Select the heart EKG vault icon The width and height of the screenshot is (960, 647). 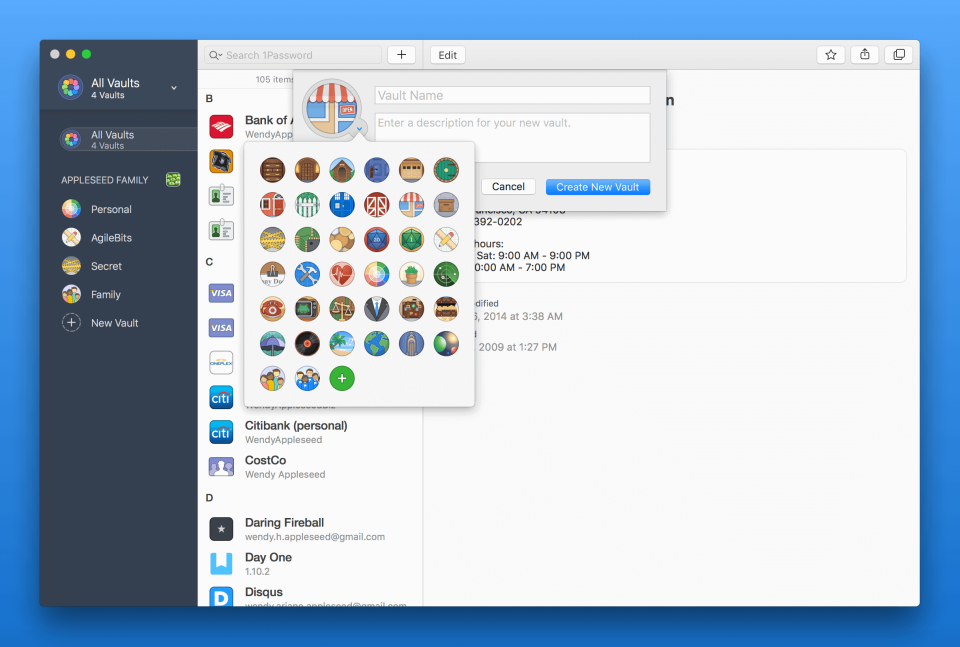click(x=342, y=274)
